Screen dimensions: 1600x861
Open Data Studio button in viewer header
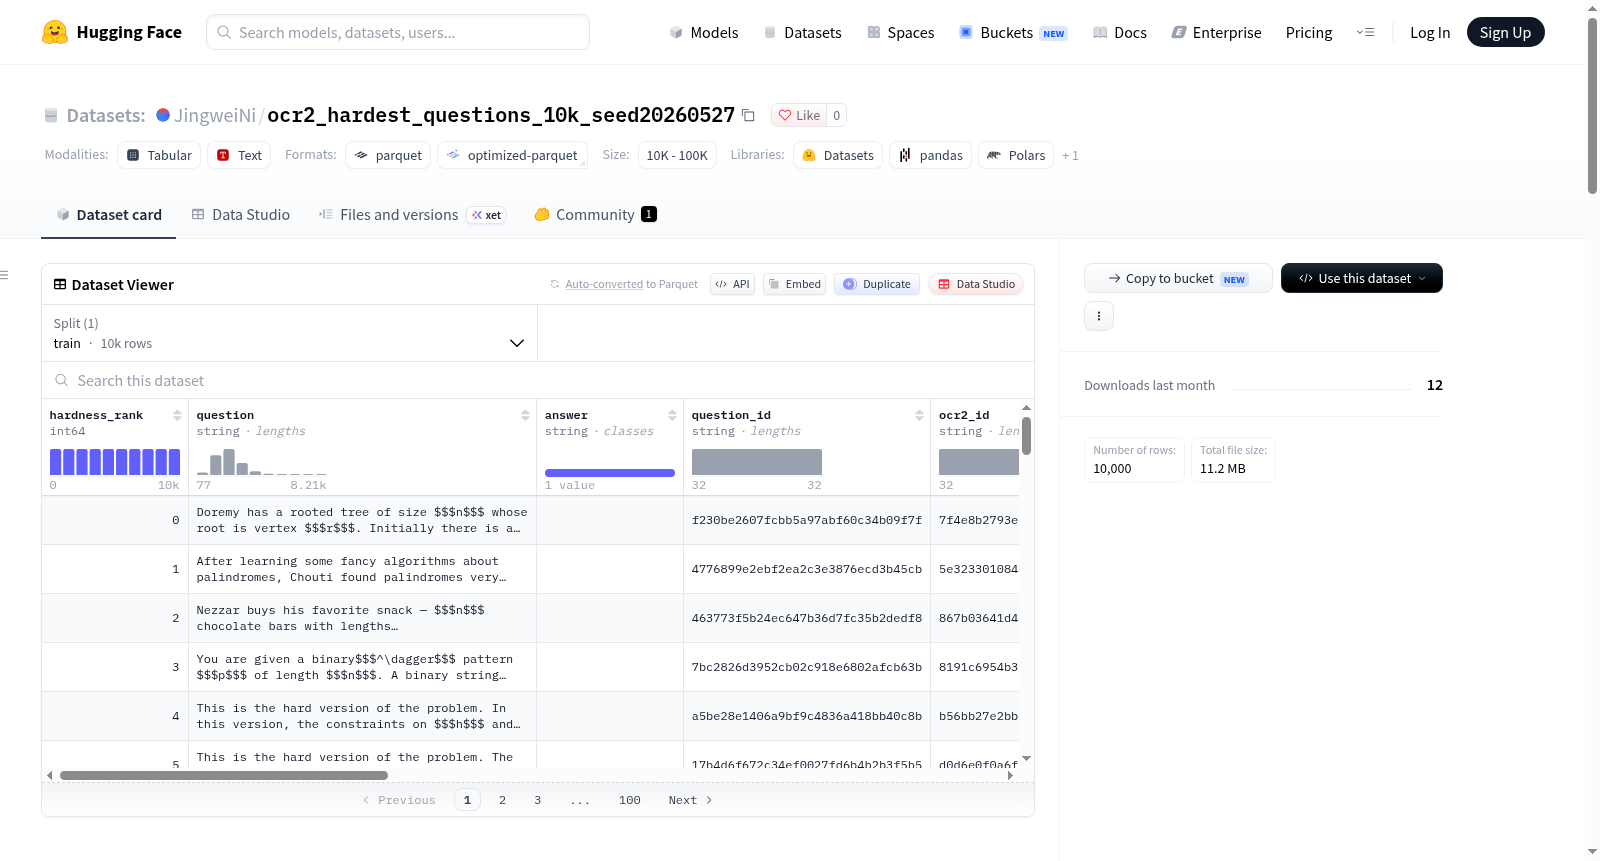[x=976, y=284]
